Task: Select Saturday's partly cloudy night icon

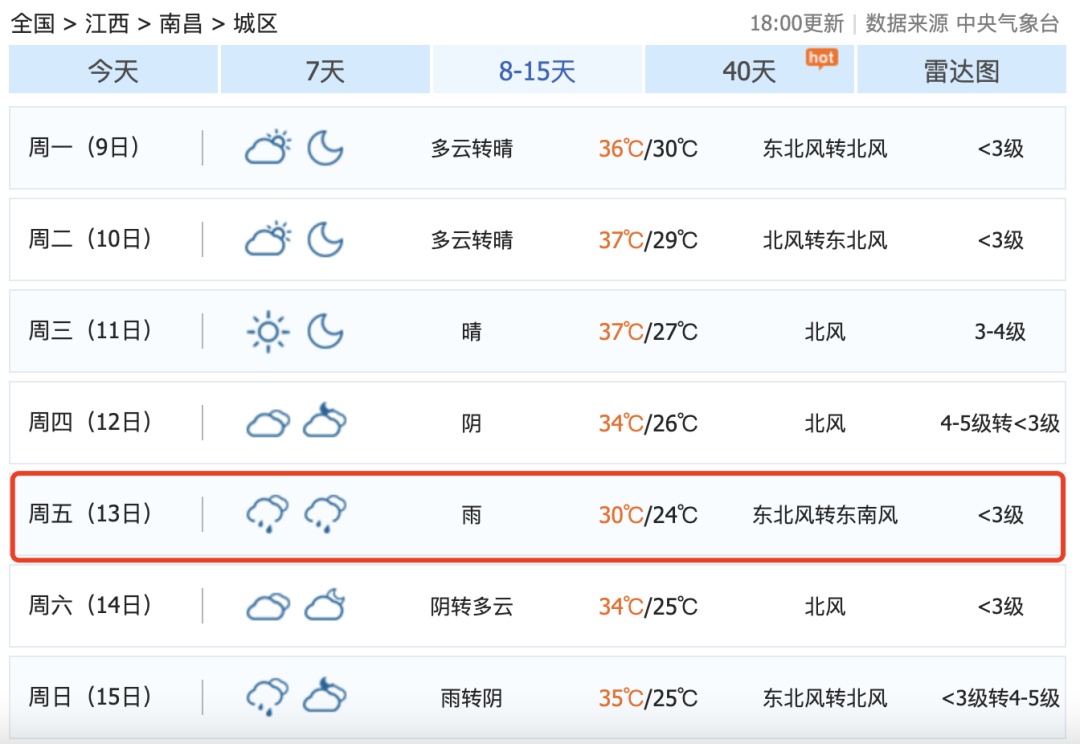Action: 323,605
